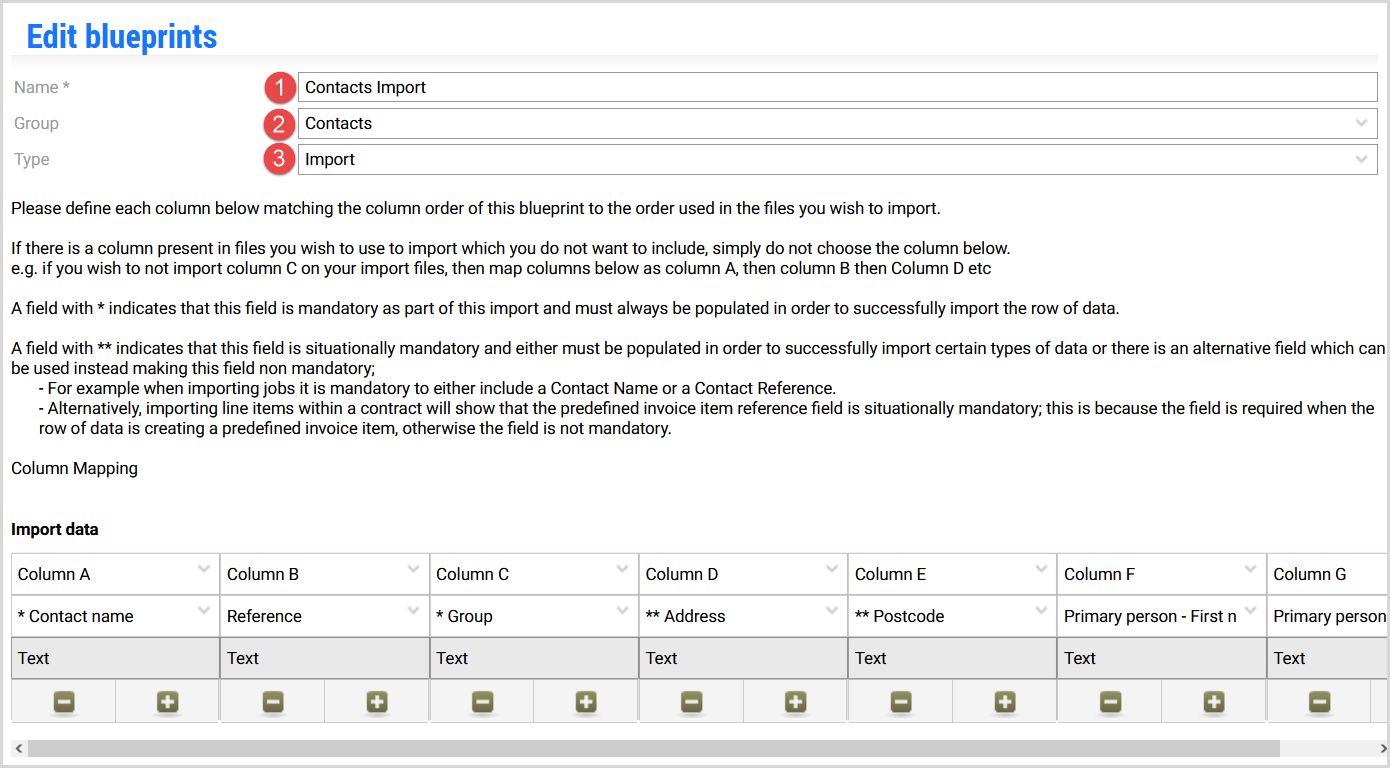
Task: Click the plus icon under Column B
Action: pos(377,702)
